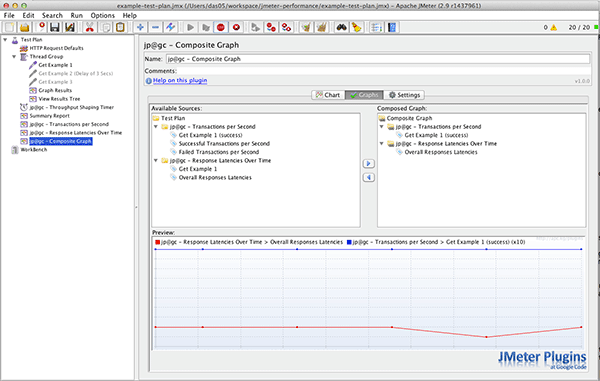Click the Remote Start All icon
The width and height of the screenshot is (600, 381).
pyautogui.click(x=256, y=27)
